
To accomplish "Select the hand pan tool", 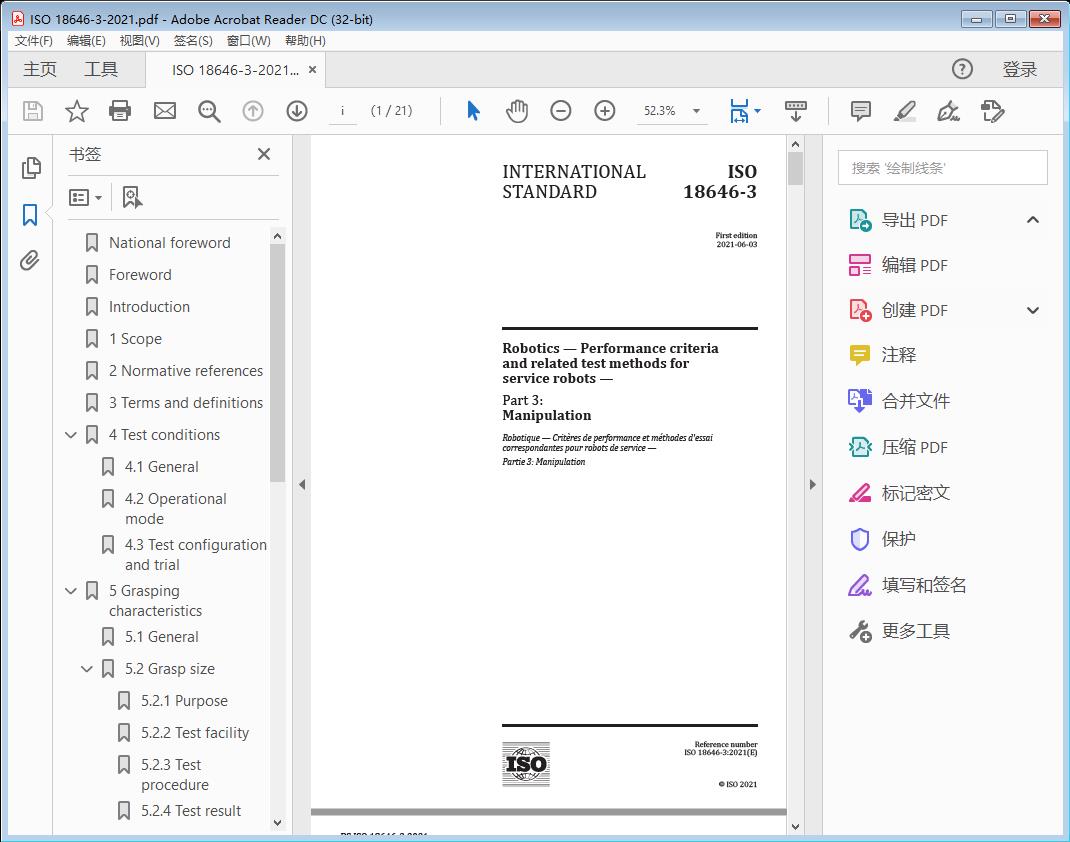I will [x=517, y=111].
